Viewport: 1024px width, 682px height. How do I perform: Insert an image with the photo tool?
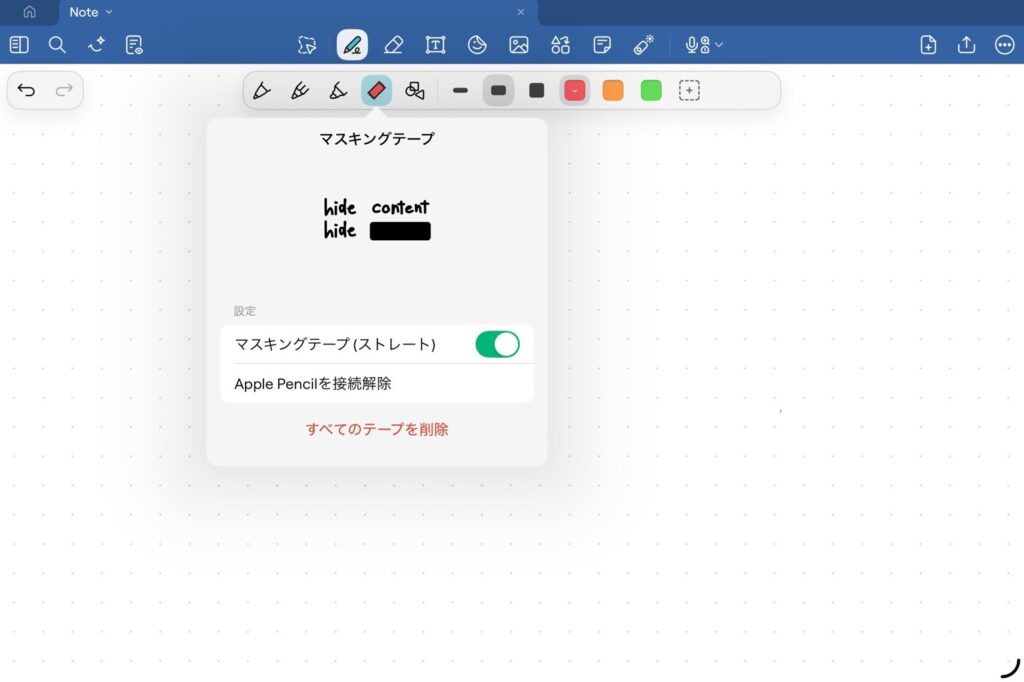518,45
